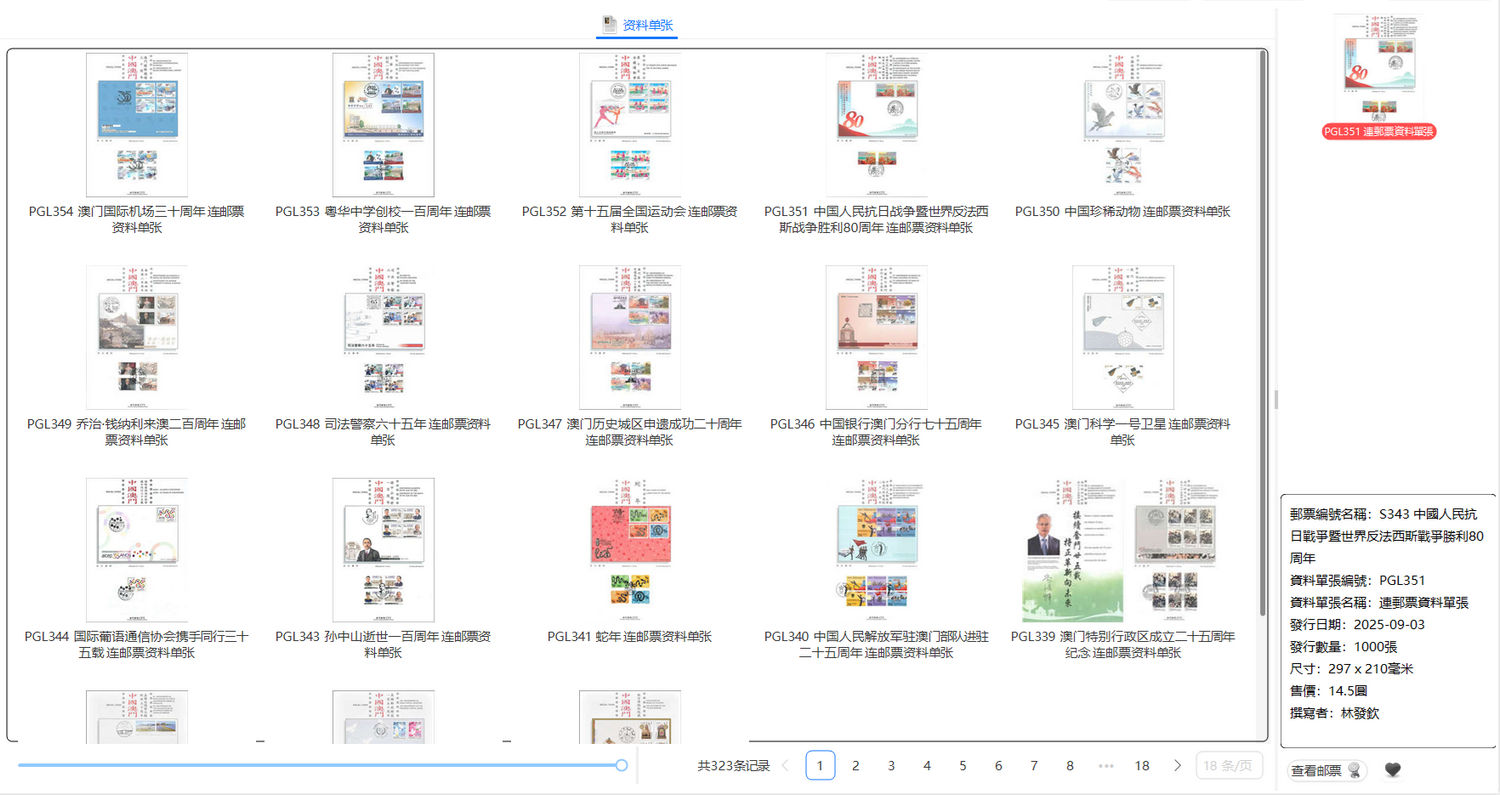Click the 查看邮票 view stamps button
Viewport: 1500px width, 795px height.
click(x=1326, y=770)
